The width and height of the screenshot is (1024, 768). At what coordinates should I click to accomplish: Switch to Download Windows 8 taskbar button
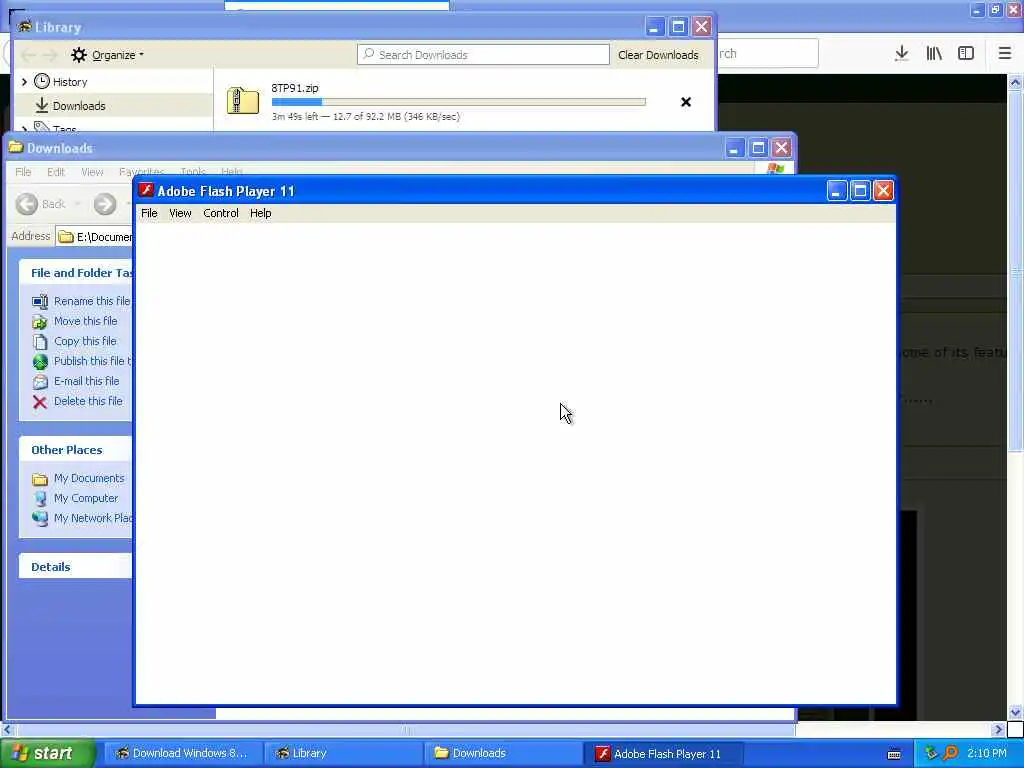(x=183, y=754)
